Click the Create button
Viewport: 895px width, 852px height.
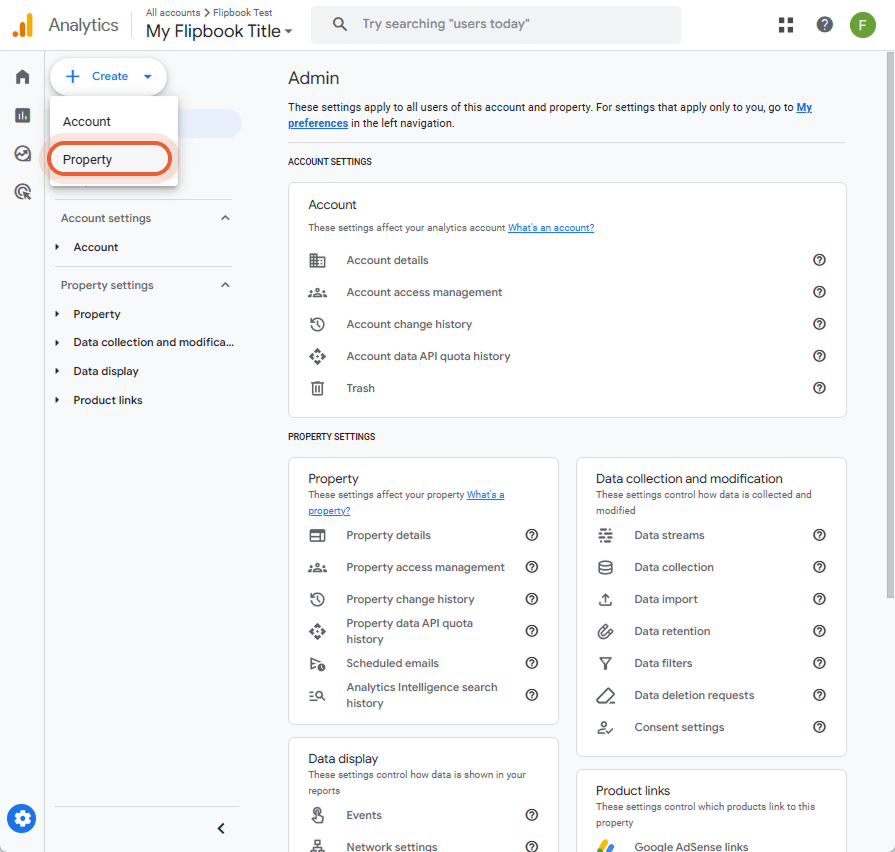click(108, 76)
